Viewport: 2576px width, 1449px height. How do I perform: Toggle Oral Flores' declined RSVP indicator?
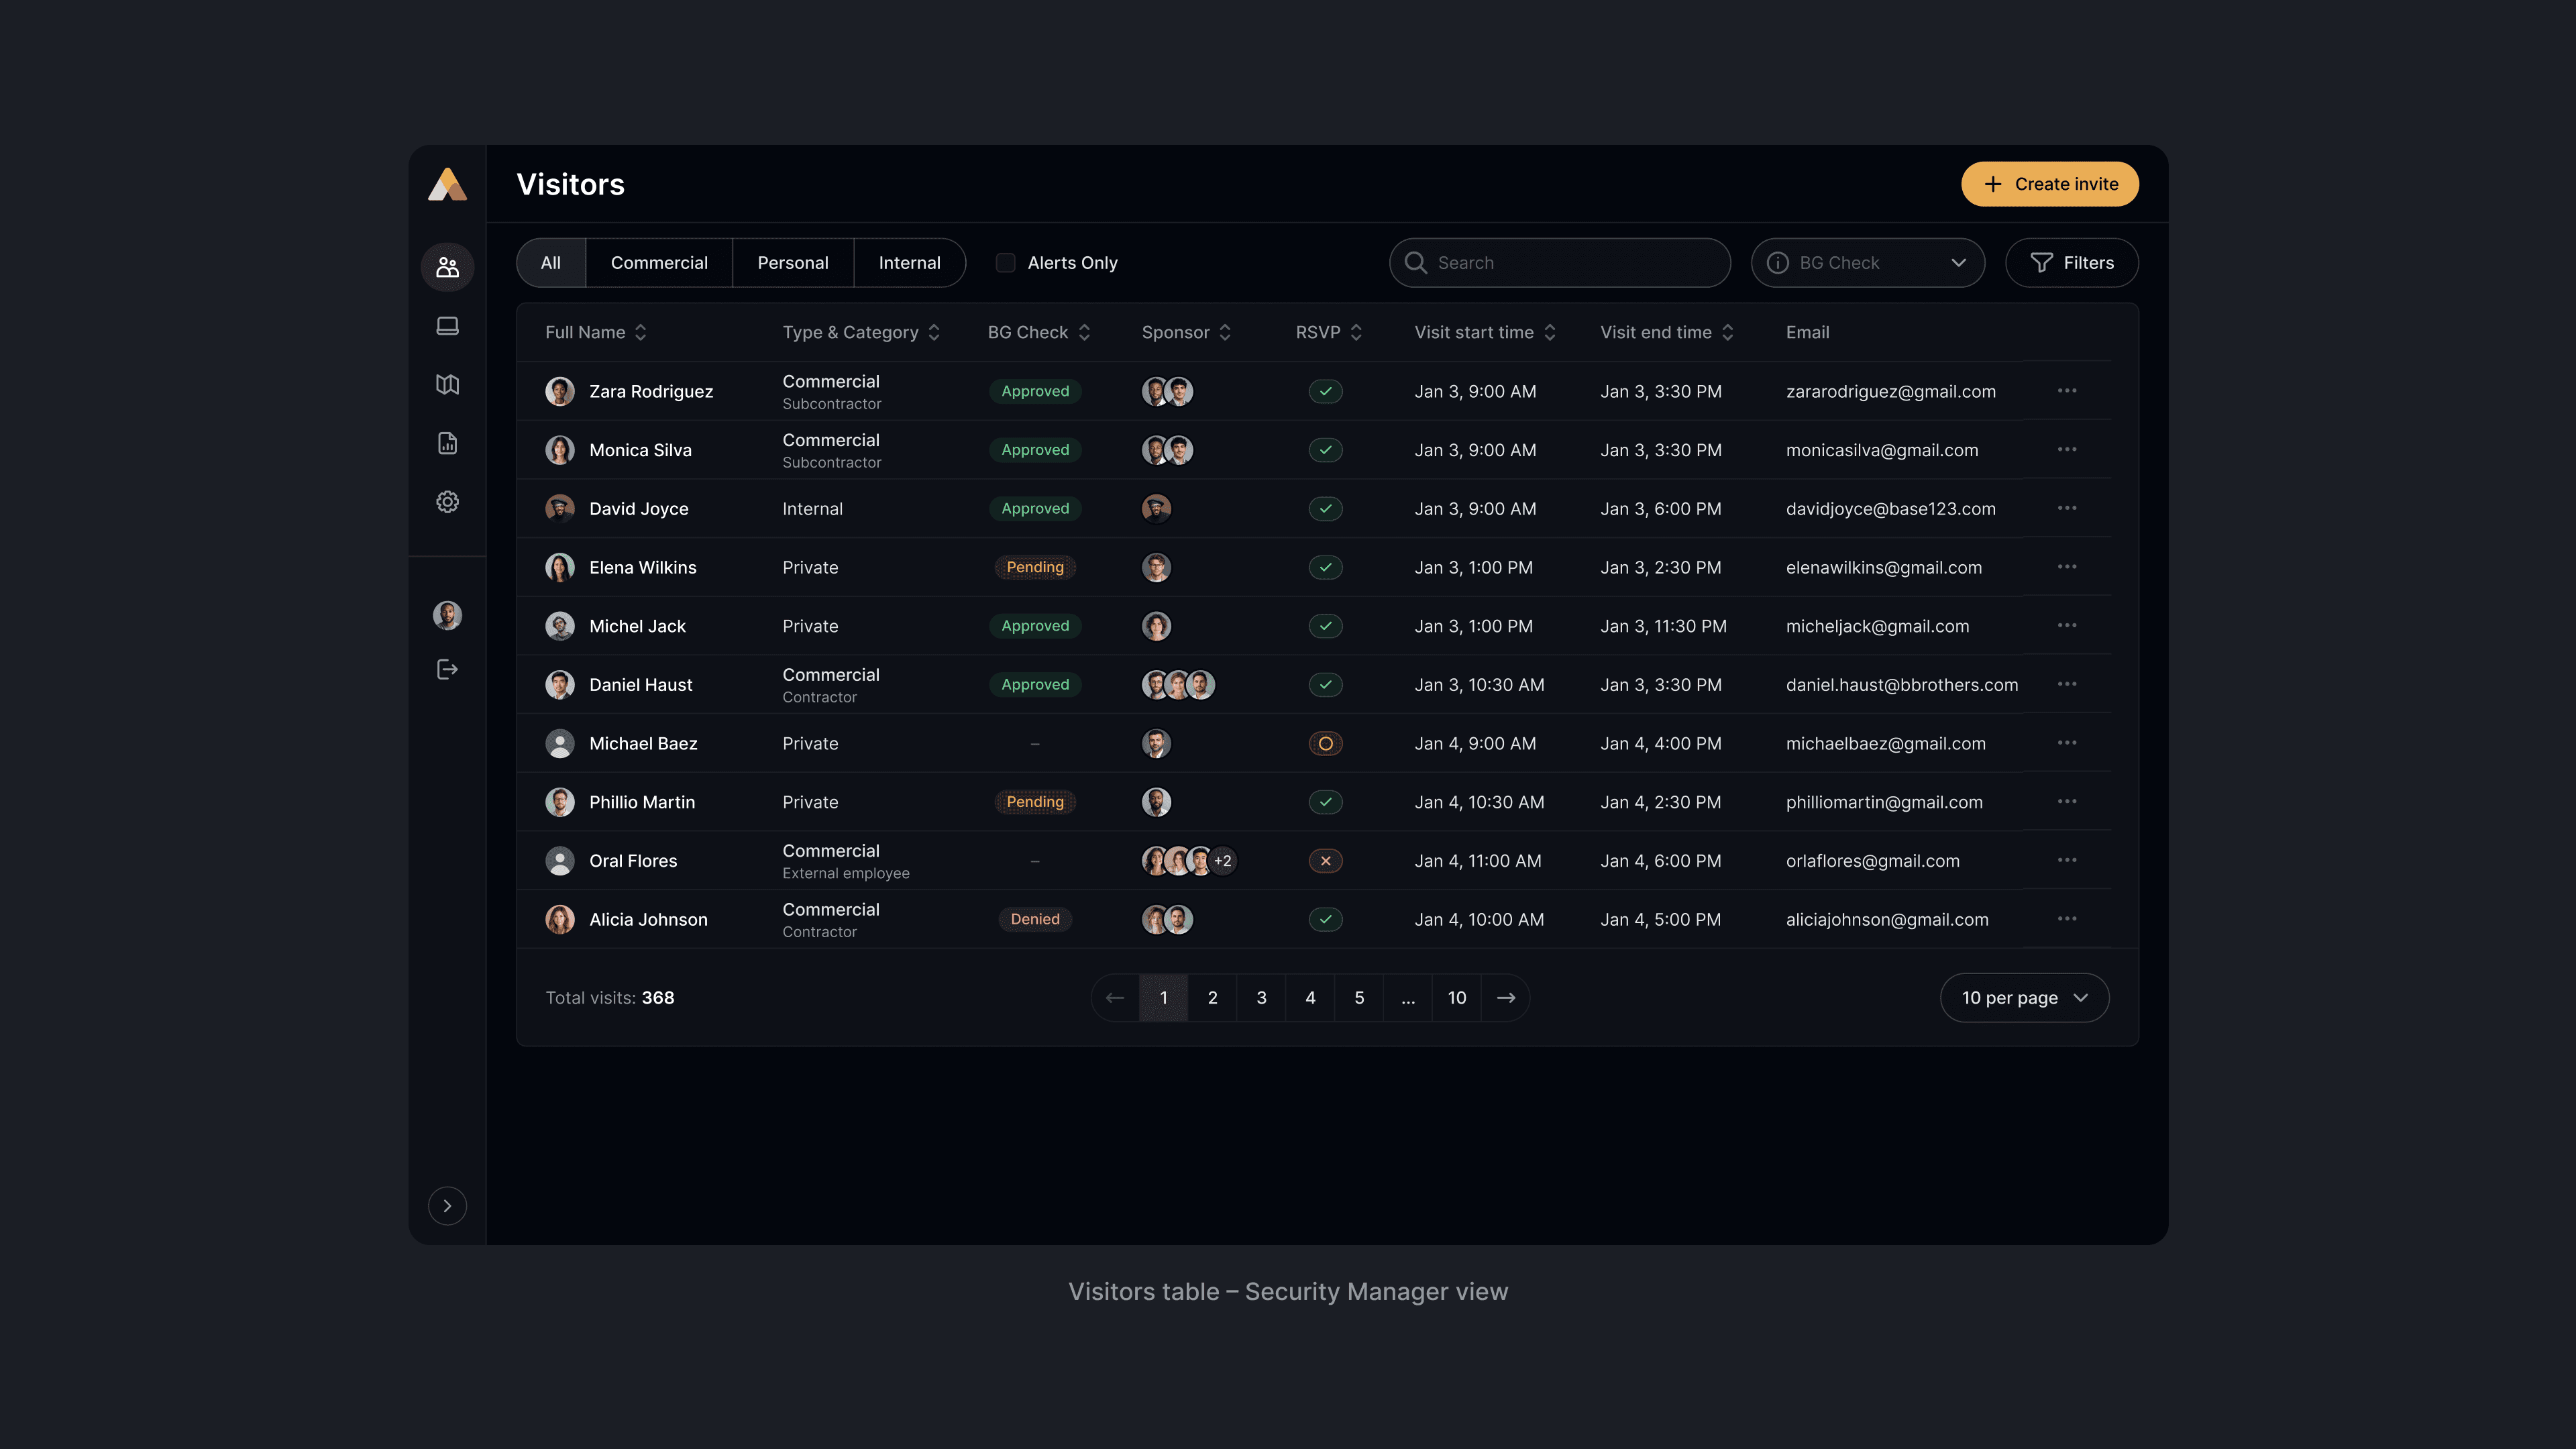1325,861
